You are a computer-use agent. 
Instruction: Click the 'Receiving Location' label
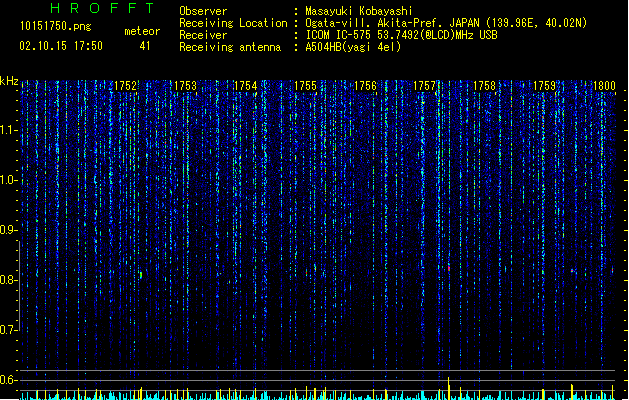(233, 23)
